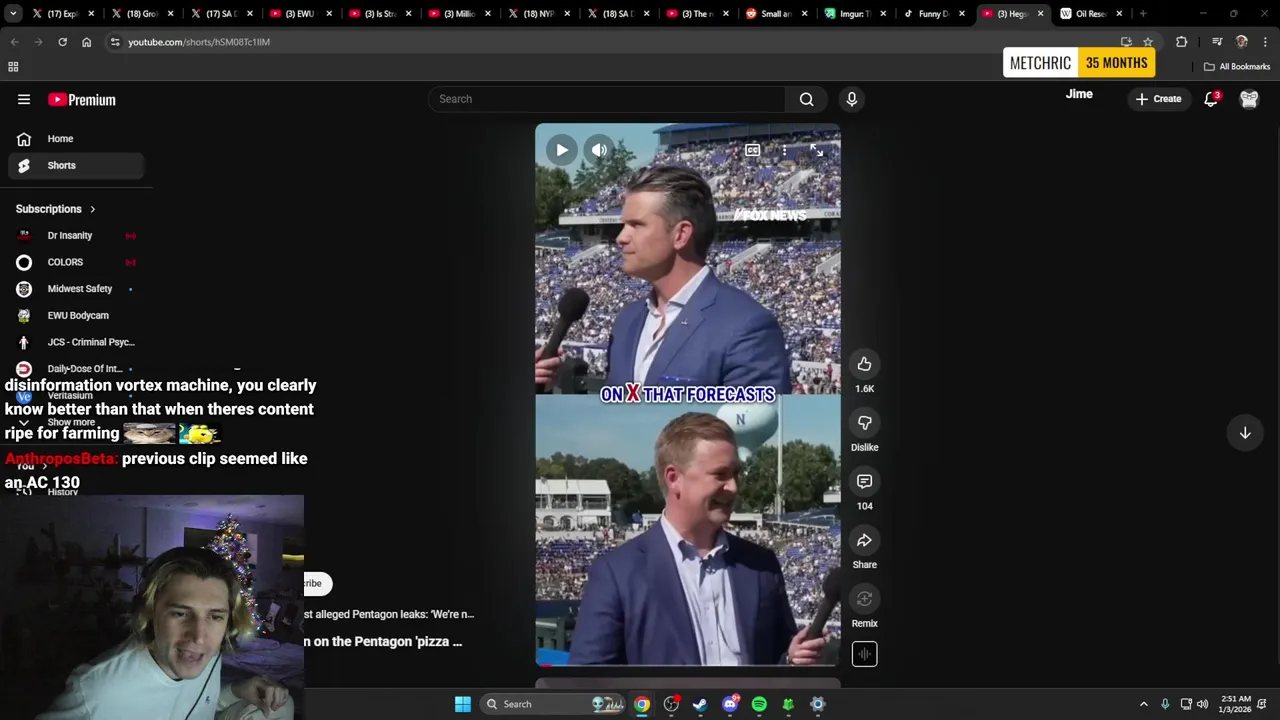The width and height of the screenshot is (1280, 720).
Task: Open Steam from the taskbar
Action: tap(700, 704)
